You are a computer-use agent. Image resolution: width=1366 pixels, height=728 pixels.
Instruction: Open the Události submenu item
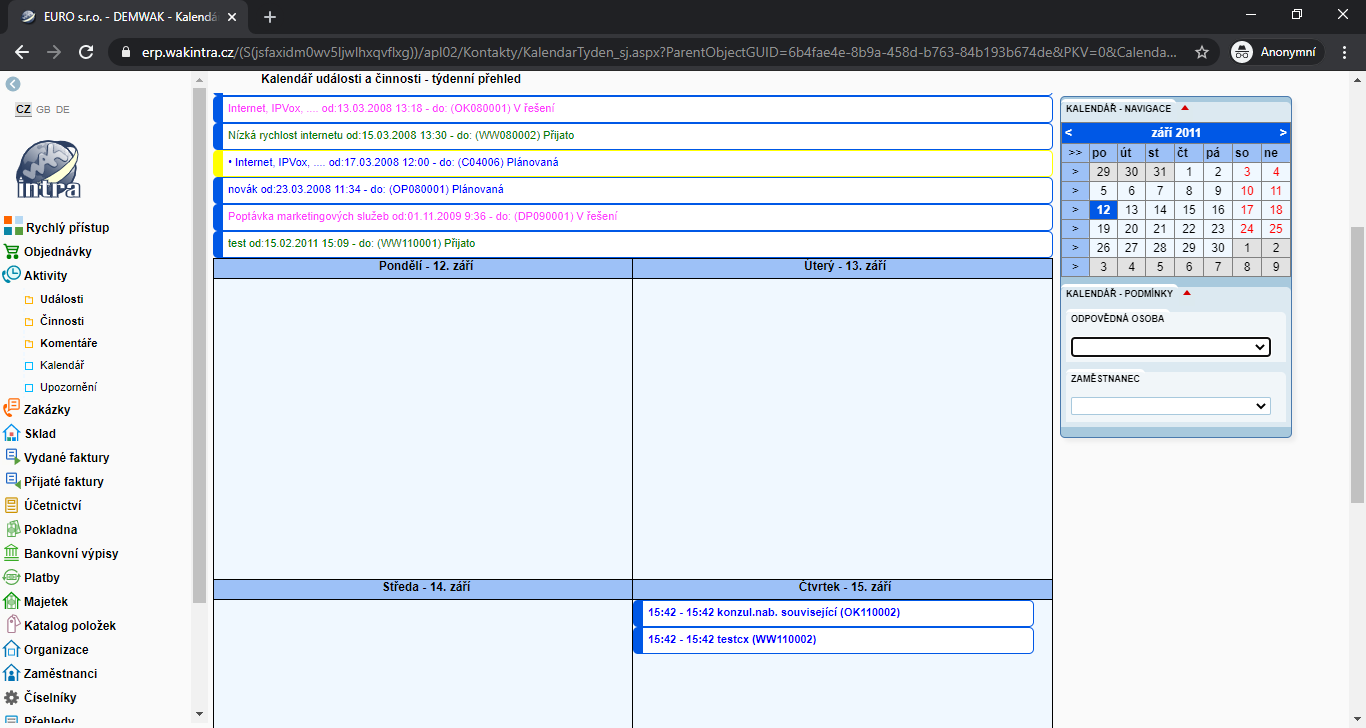point(62,299)
